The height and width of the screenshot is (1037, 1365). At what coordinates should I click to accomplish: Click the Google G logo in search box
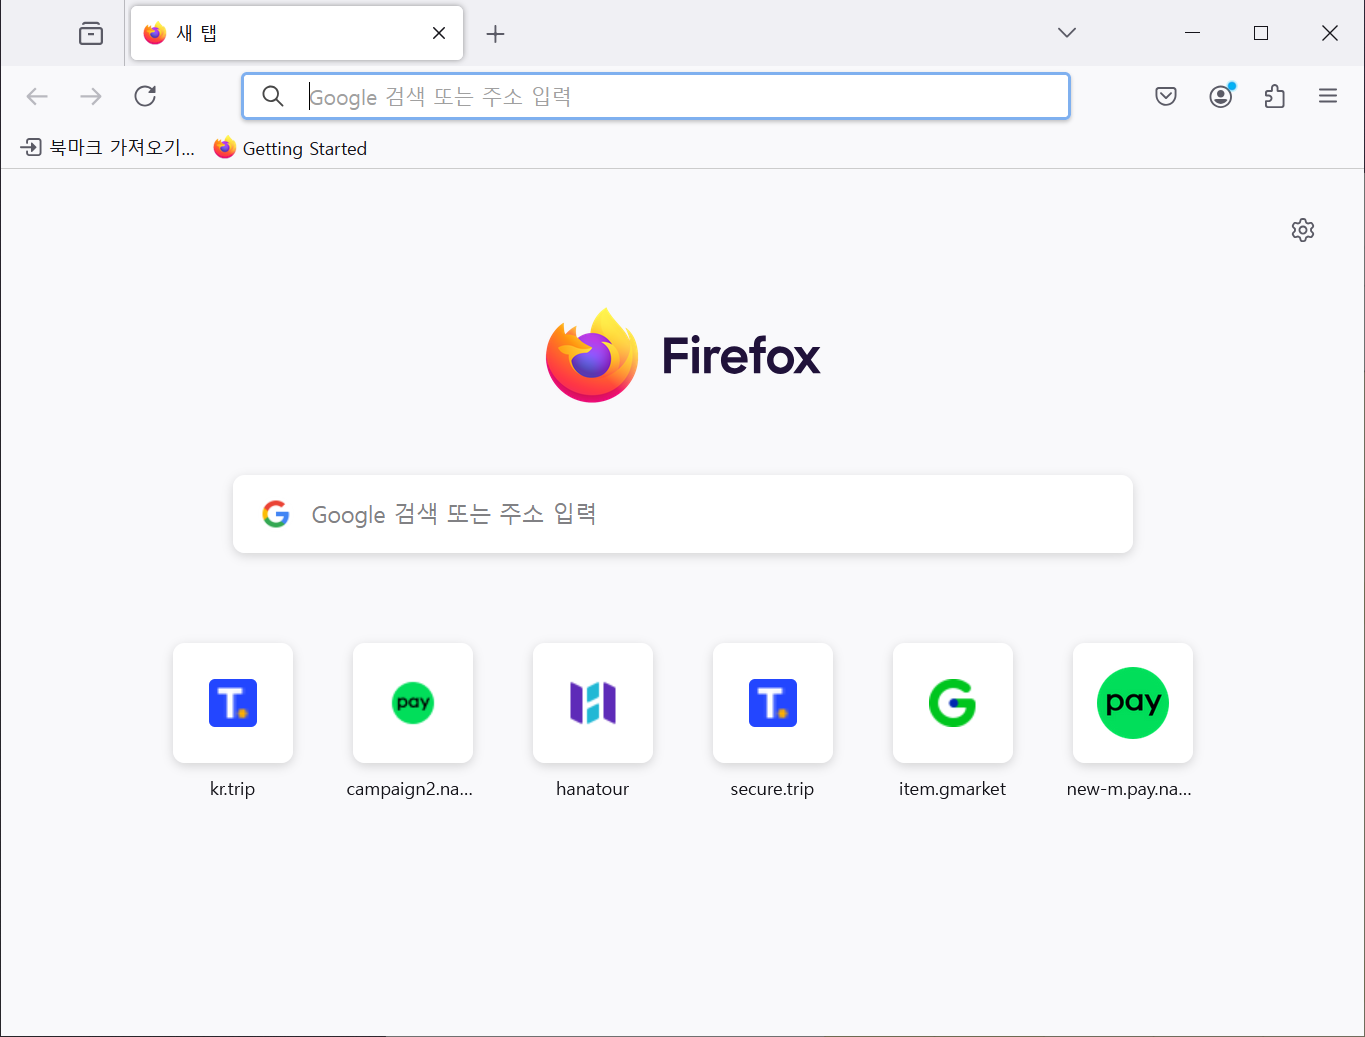[276, 514]
